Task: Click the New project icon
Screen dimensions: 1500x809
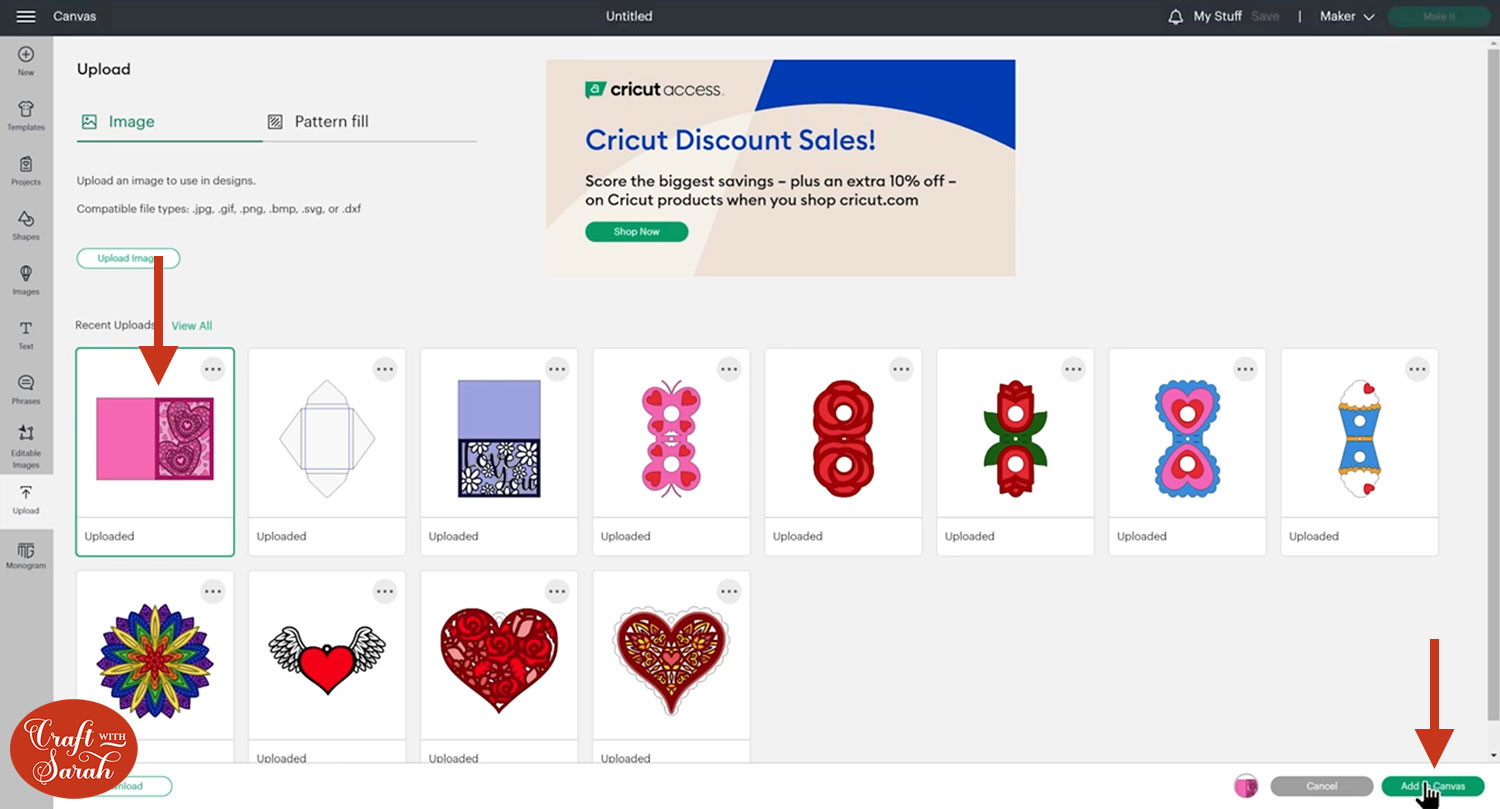Action: (x=26, y=60)
